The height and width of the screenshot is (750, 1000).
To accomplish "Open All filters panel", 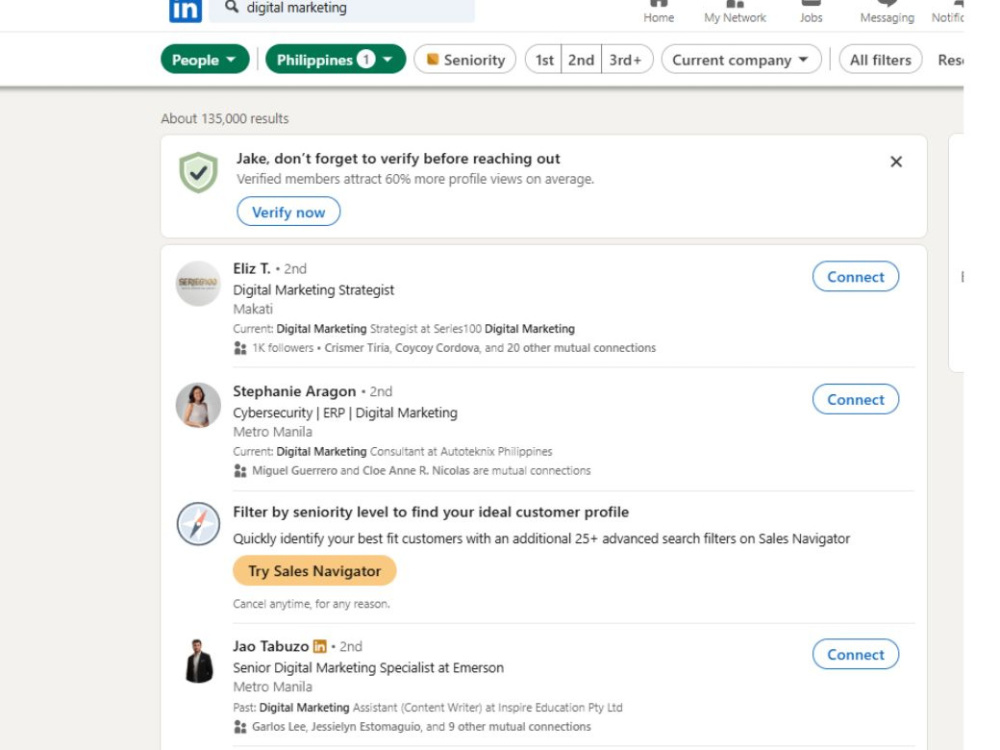I will click(x=880, y=59).
